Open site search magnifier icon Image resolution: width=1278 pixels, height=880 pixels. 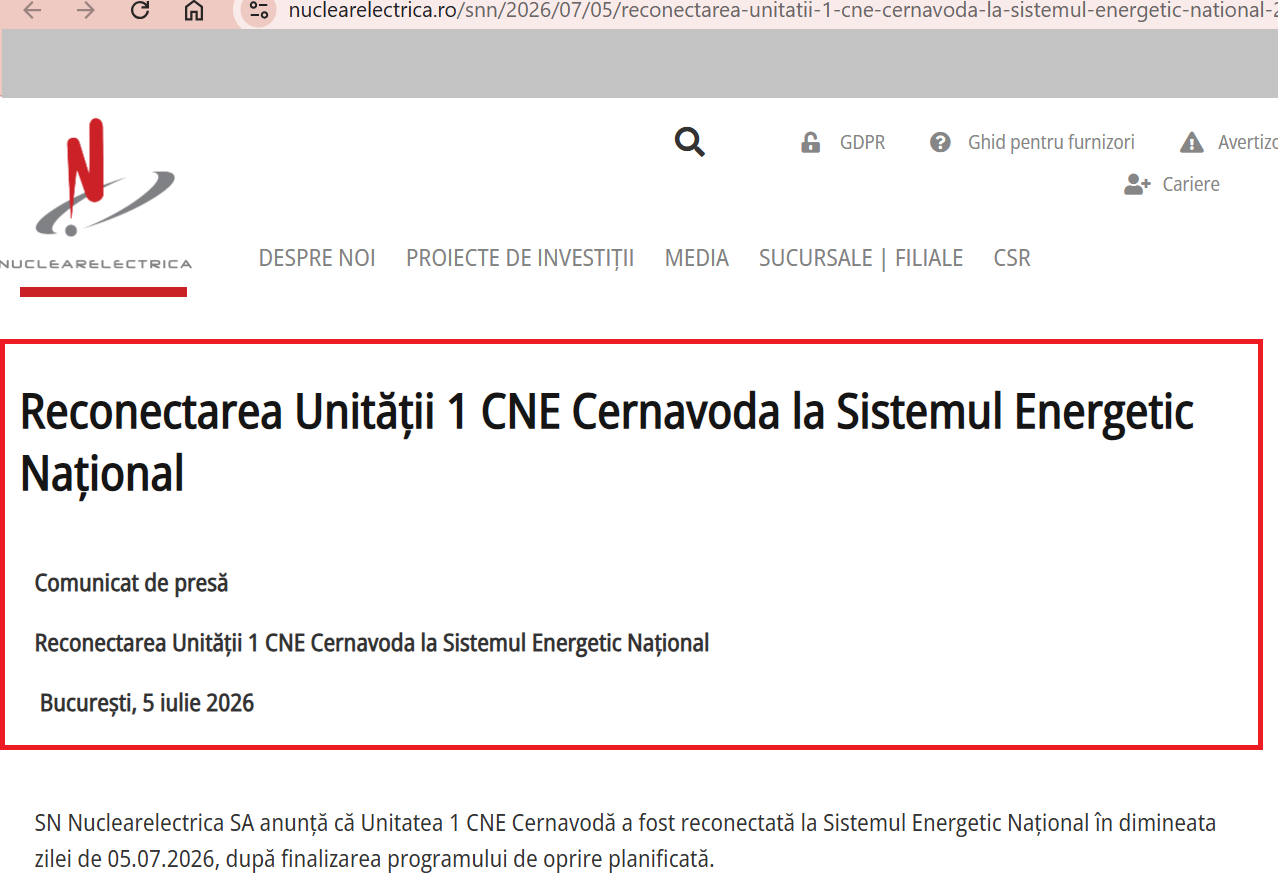(690, 142)
